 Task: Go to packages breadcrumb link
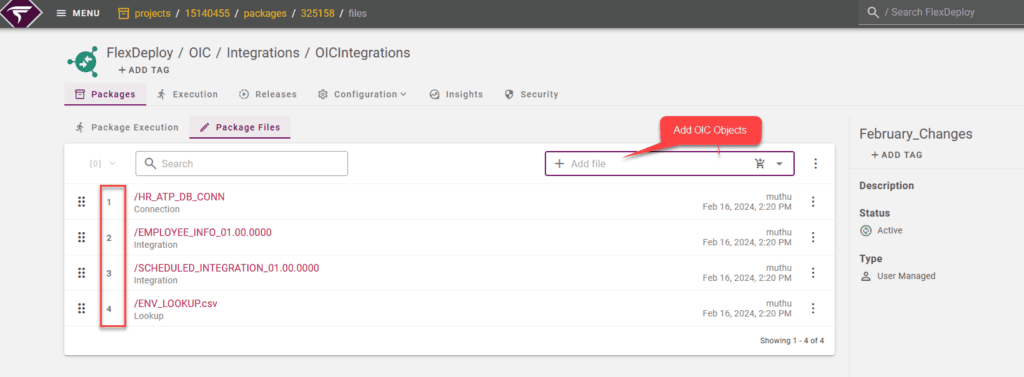click(x=265, y=13)
